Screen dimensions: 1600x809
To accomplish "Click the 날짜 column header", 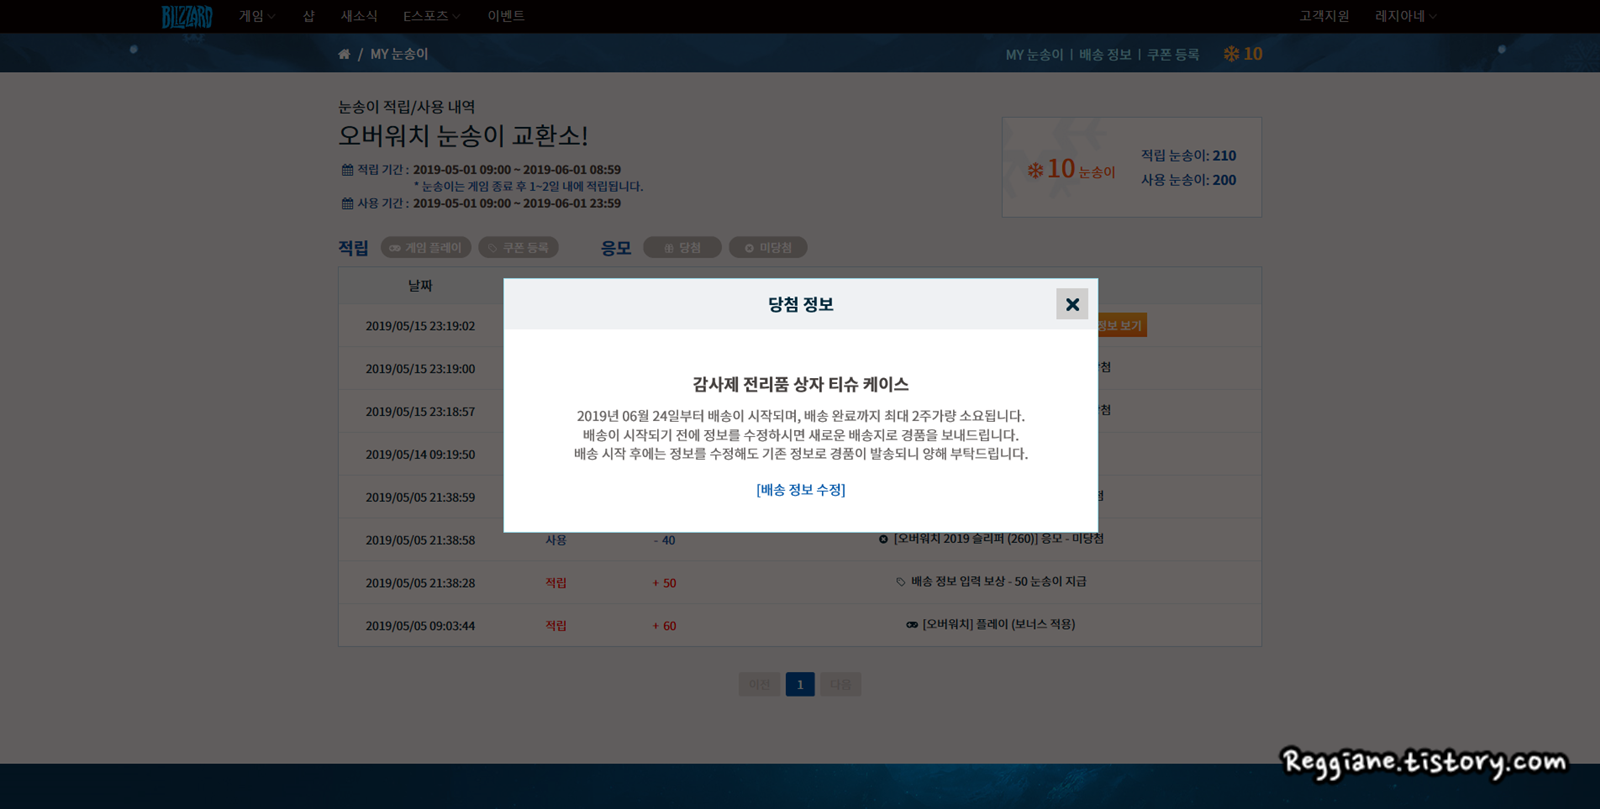I will 420,286.
